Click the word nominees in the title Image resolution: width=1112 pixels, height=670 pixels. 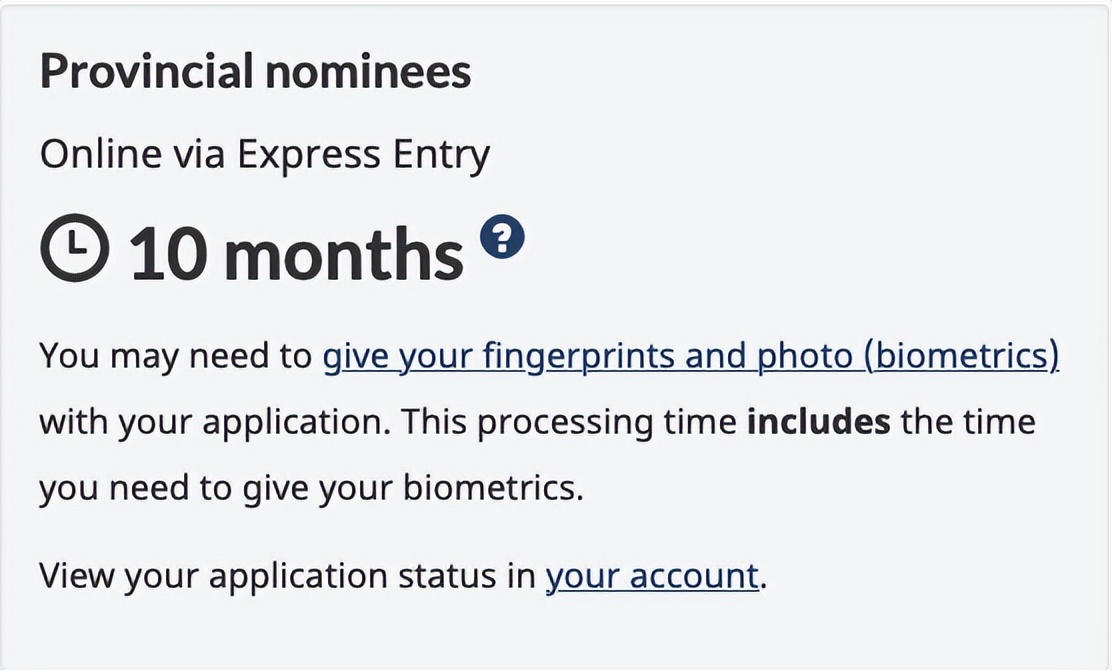368,72
